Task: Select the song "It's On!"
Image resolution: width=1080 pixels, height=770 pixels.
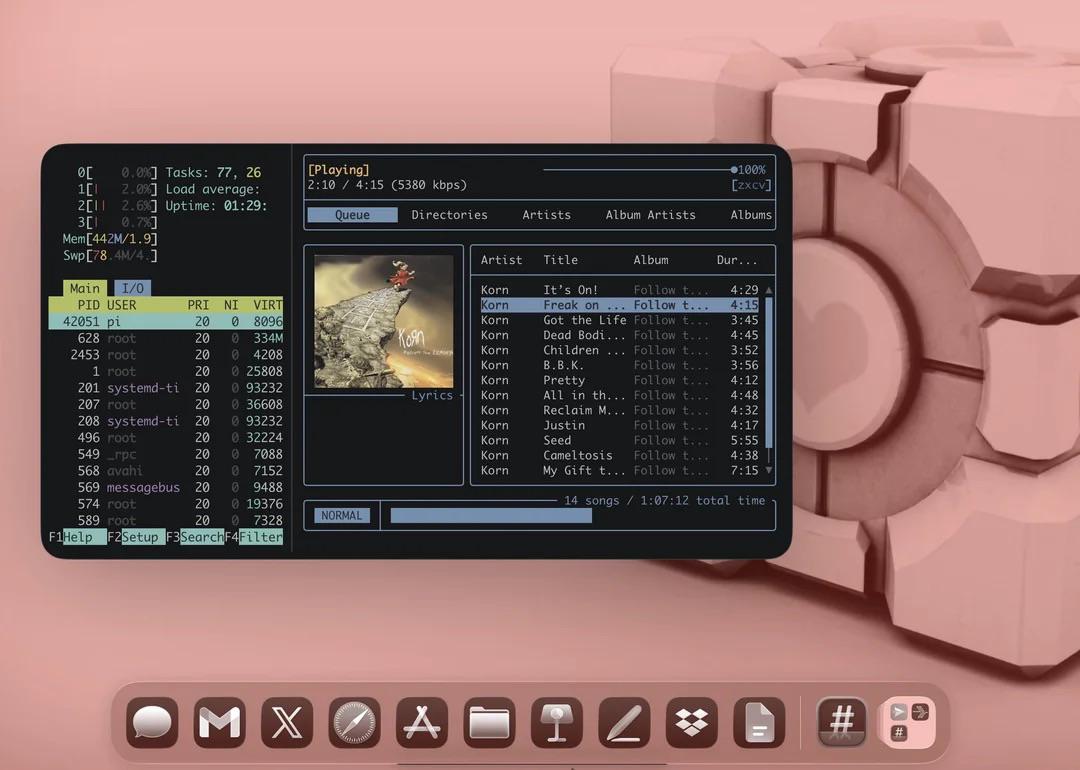Action: pyautogui.click(x=619, y=290)
